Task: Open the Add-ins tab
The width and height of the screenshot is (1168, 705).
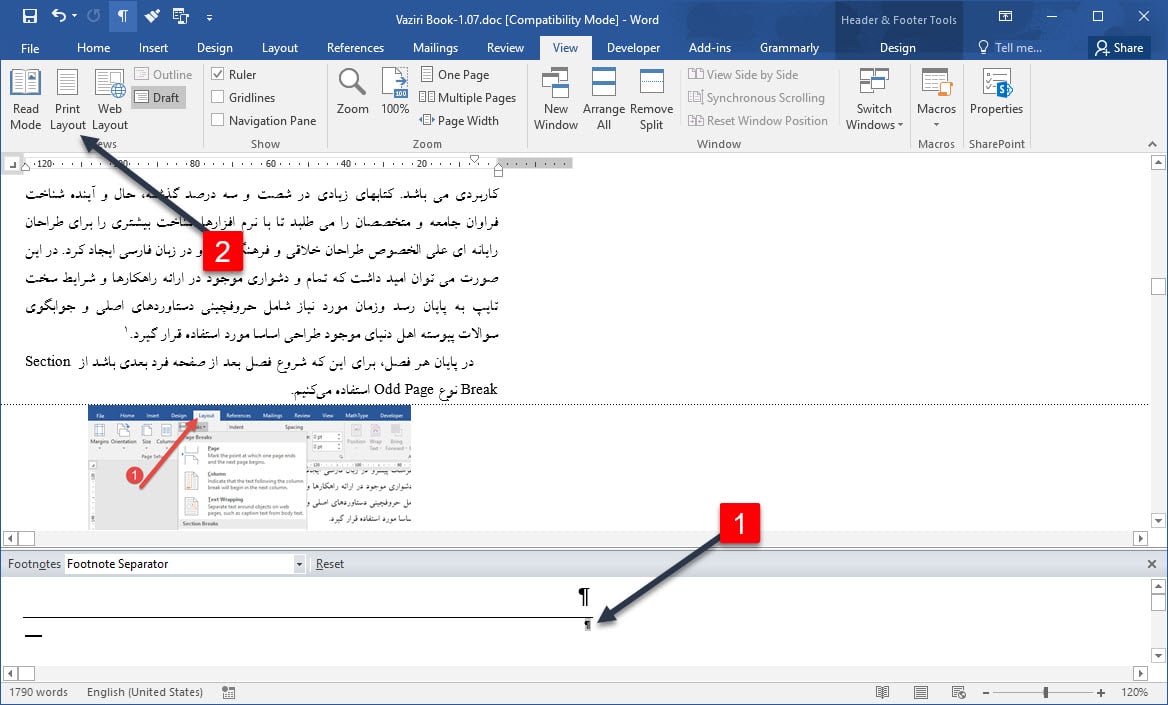Action: pyautogui.click(x=709, y=48)
